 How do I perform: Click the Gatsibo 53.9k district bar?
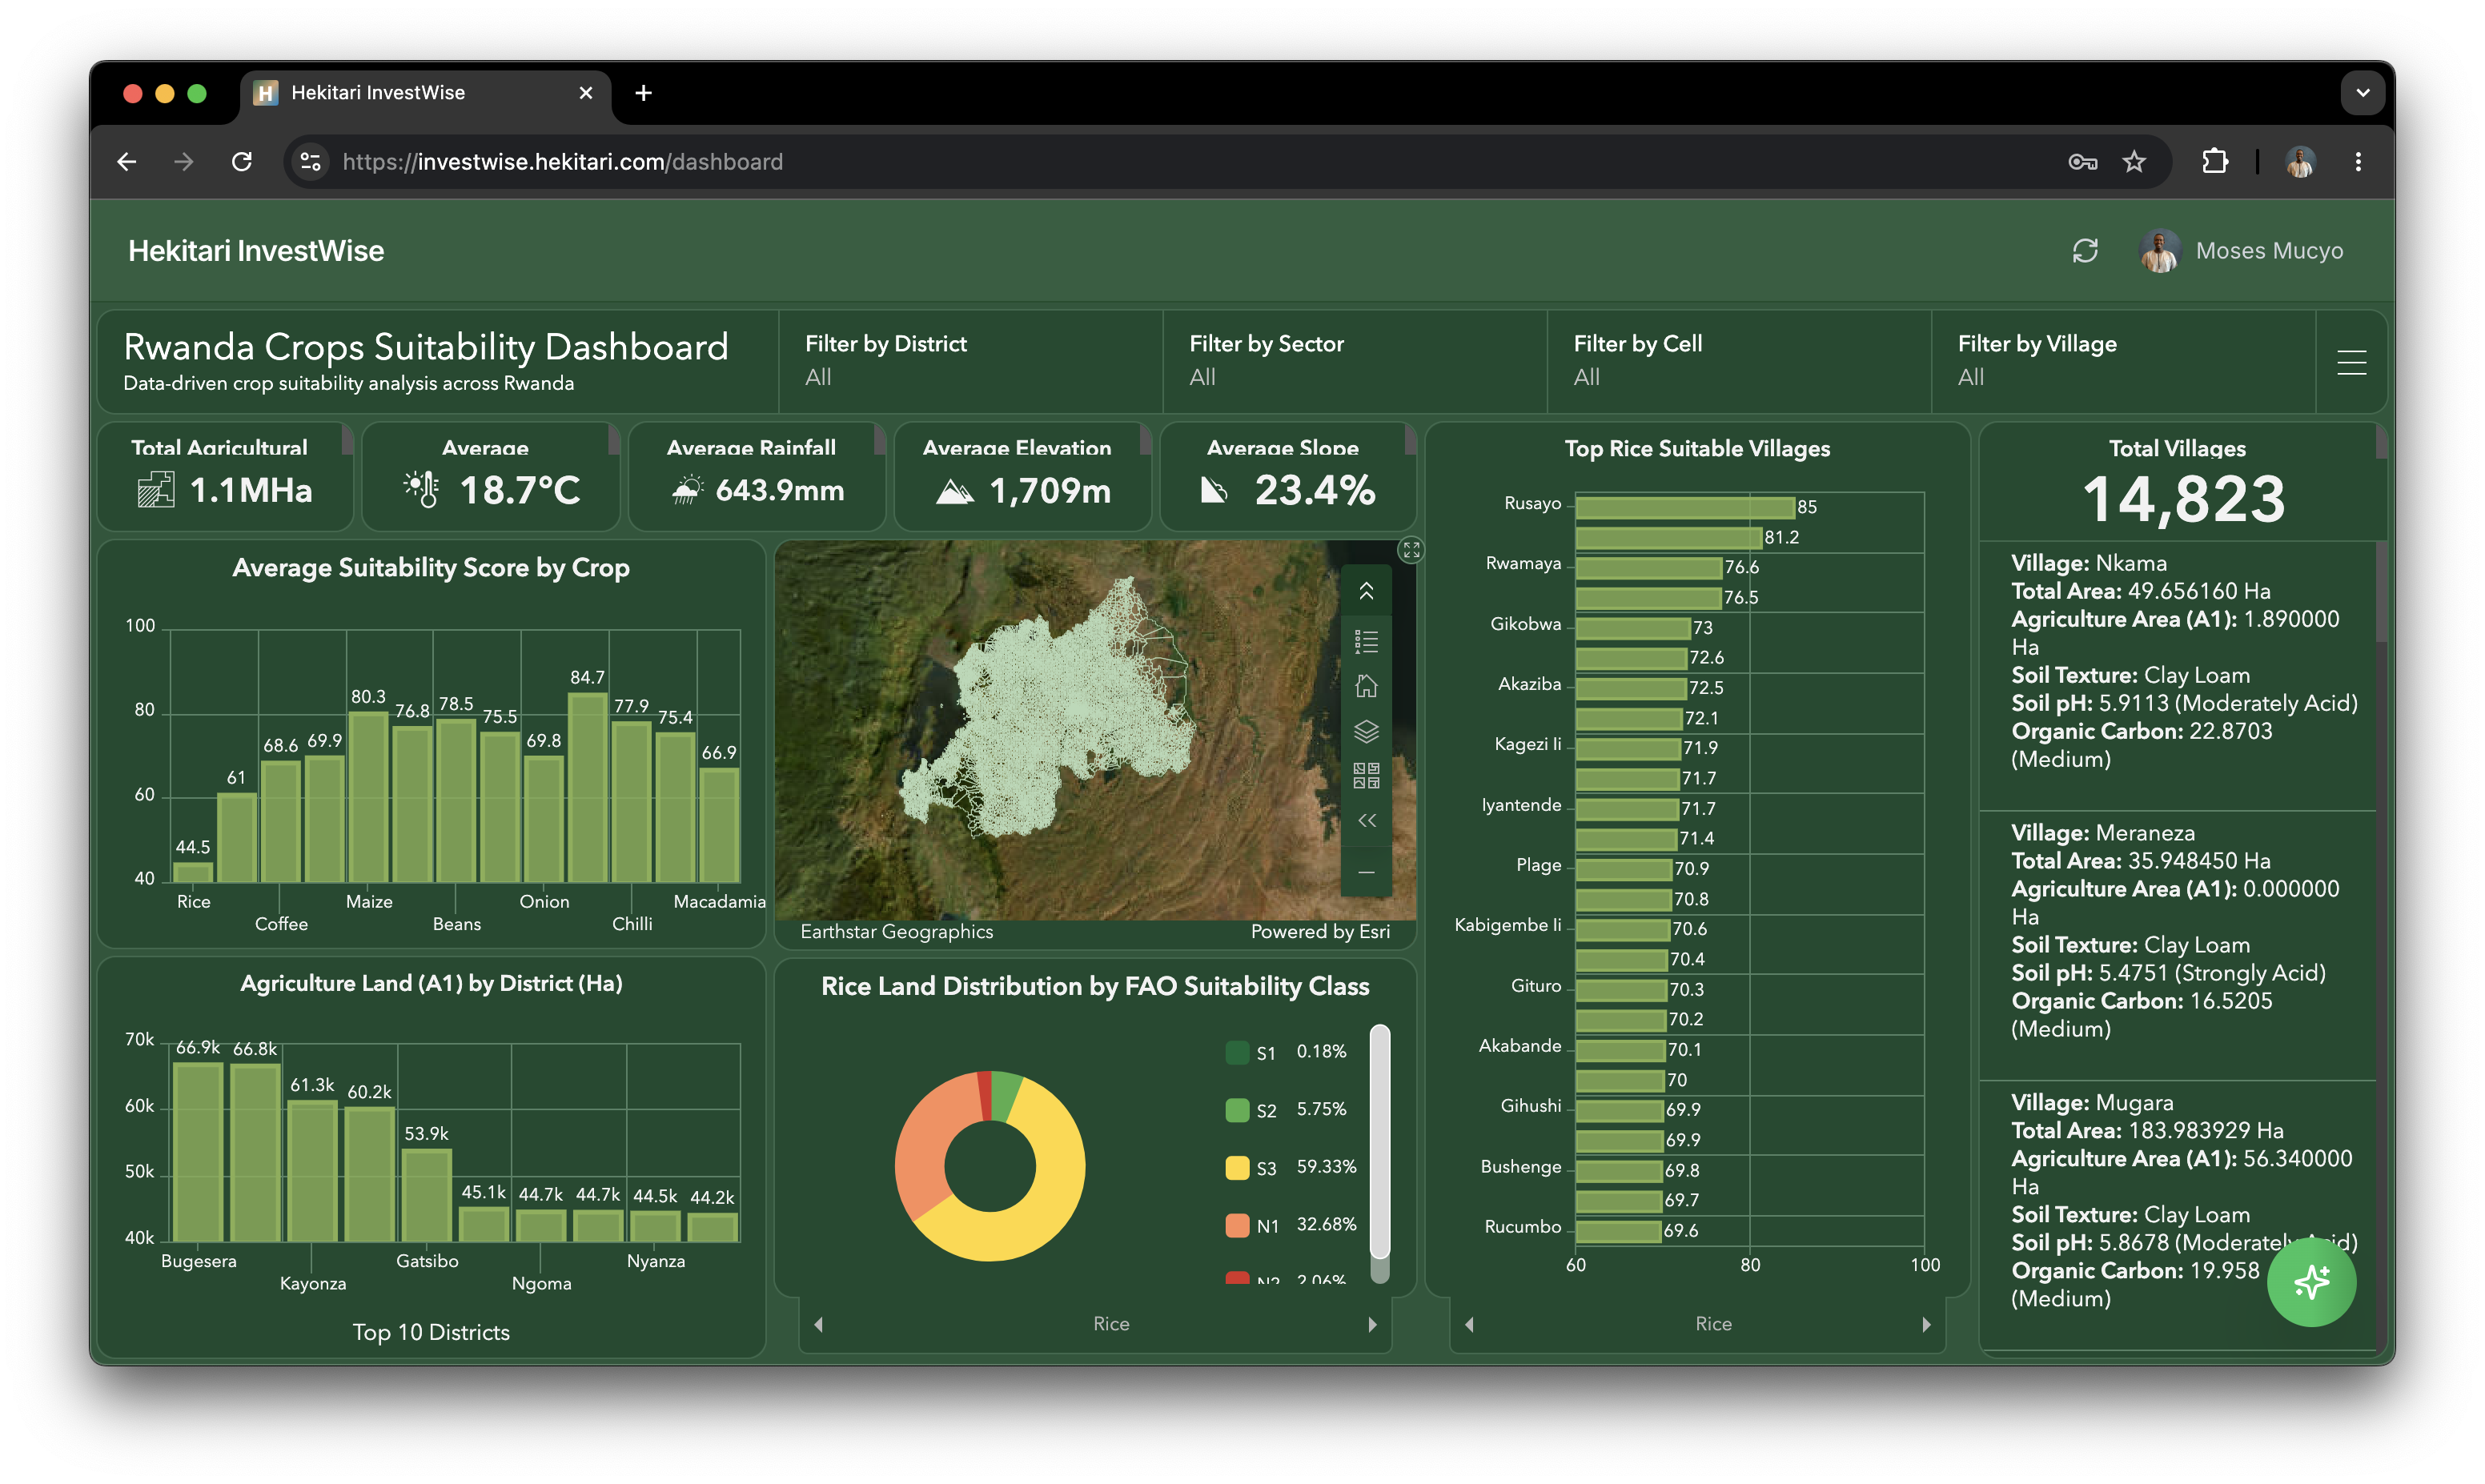click(x=427, y=1195)
